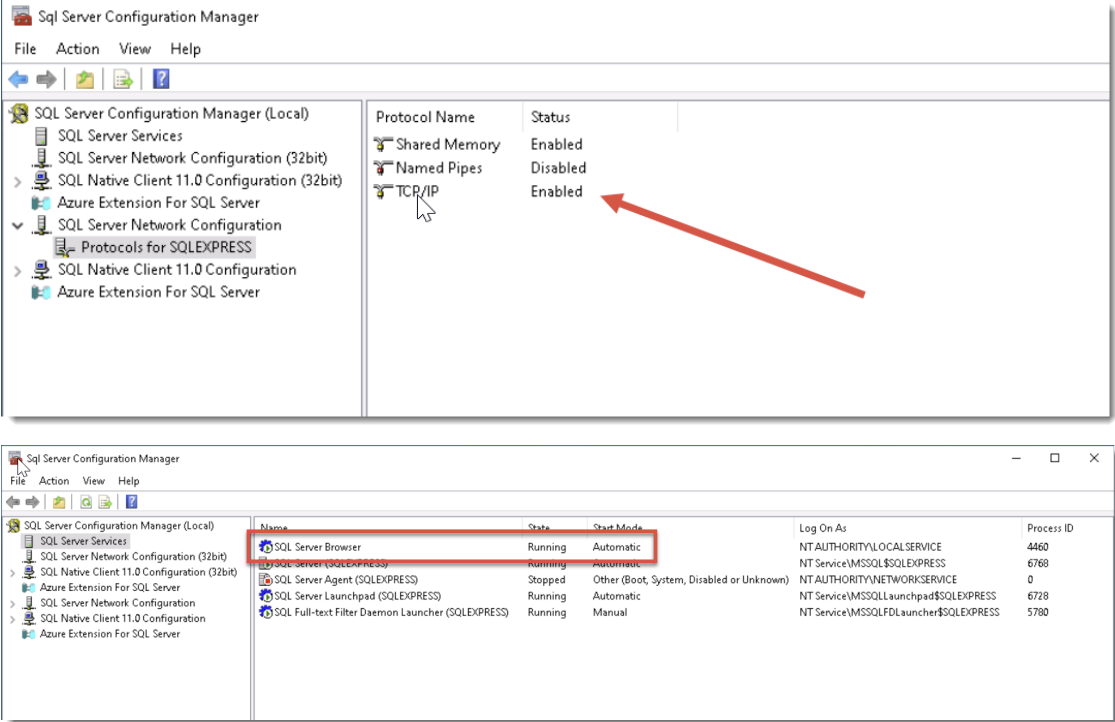This screenshot has width=1115, height=722.
Task: Open View menu in bottom window
Action: point(93,481)
